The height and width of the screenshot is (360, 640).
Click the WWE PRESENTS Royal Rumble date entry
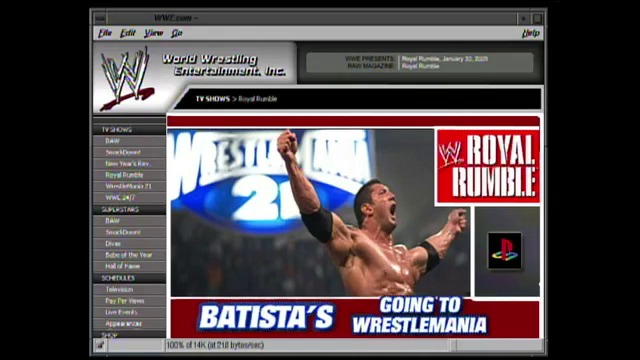click(x=444, y=59)
